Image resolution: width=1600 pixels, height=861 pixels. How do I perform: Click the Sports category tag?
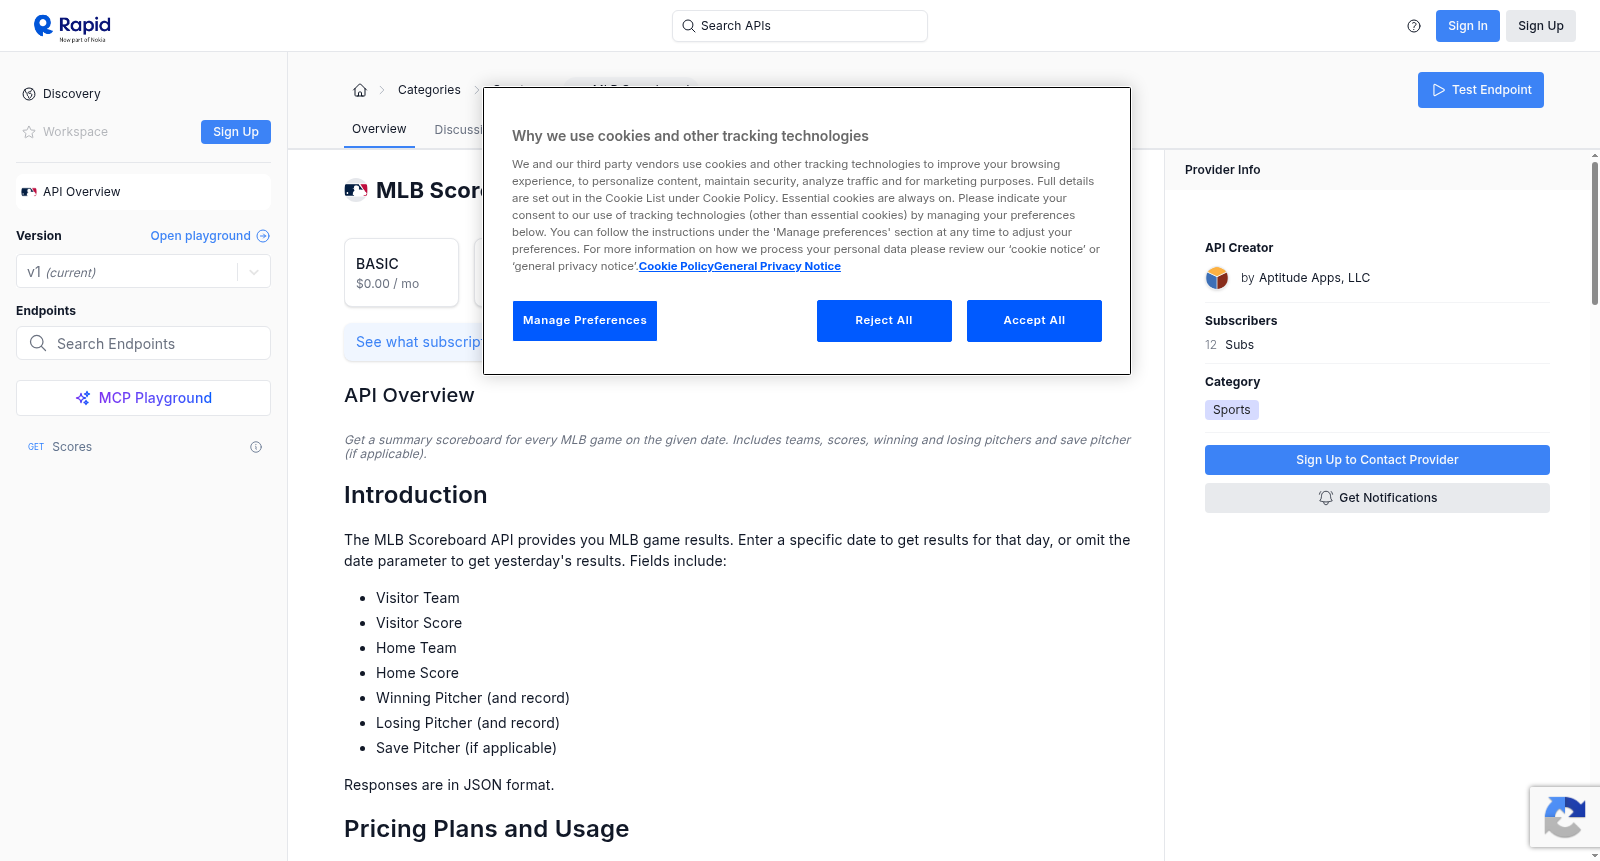(x=1232, y=410)
